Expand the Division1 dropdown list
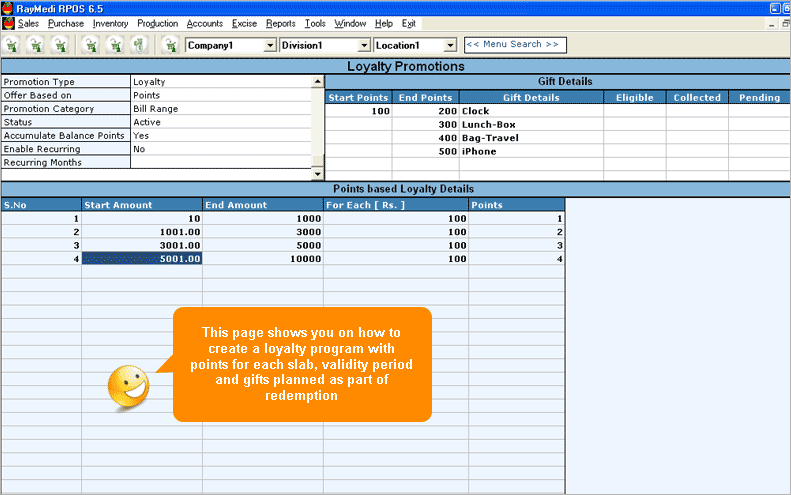Image resolution: width=791 pixels, height=495 pixels. click(362, 46)
